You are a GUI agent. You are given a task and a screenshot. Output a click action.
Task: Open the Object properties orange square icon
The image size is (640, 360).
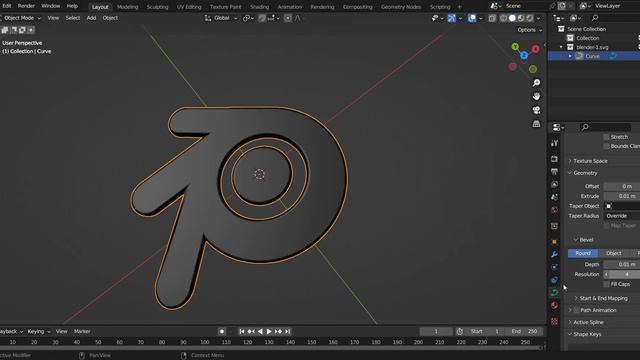(x=554, y=242)
